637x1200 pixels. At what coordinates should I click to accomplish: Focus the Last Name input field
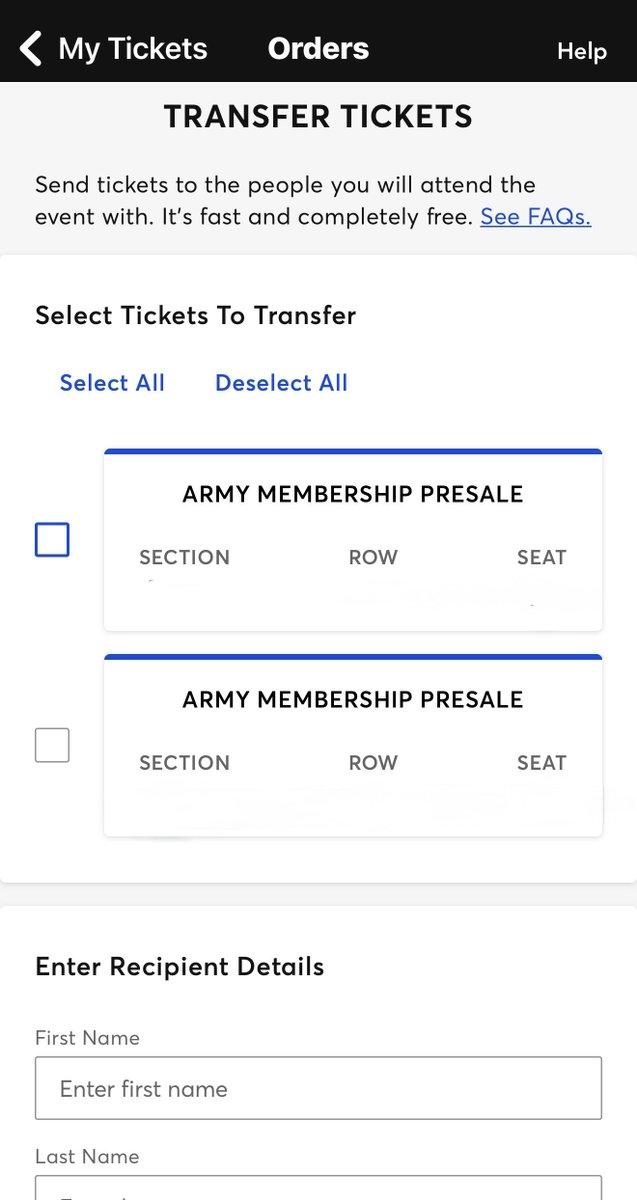[318, 1188]
